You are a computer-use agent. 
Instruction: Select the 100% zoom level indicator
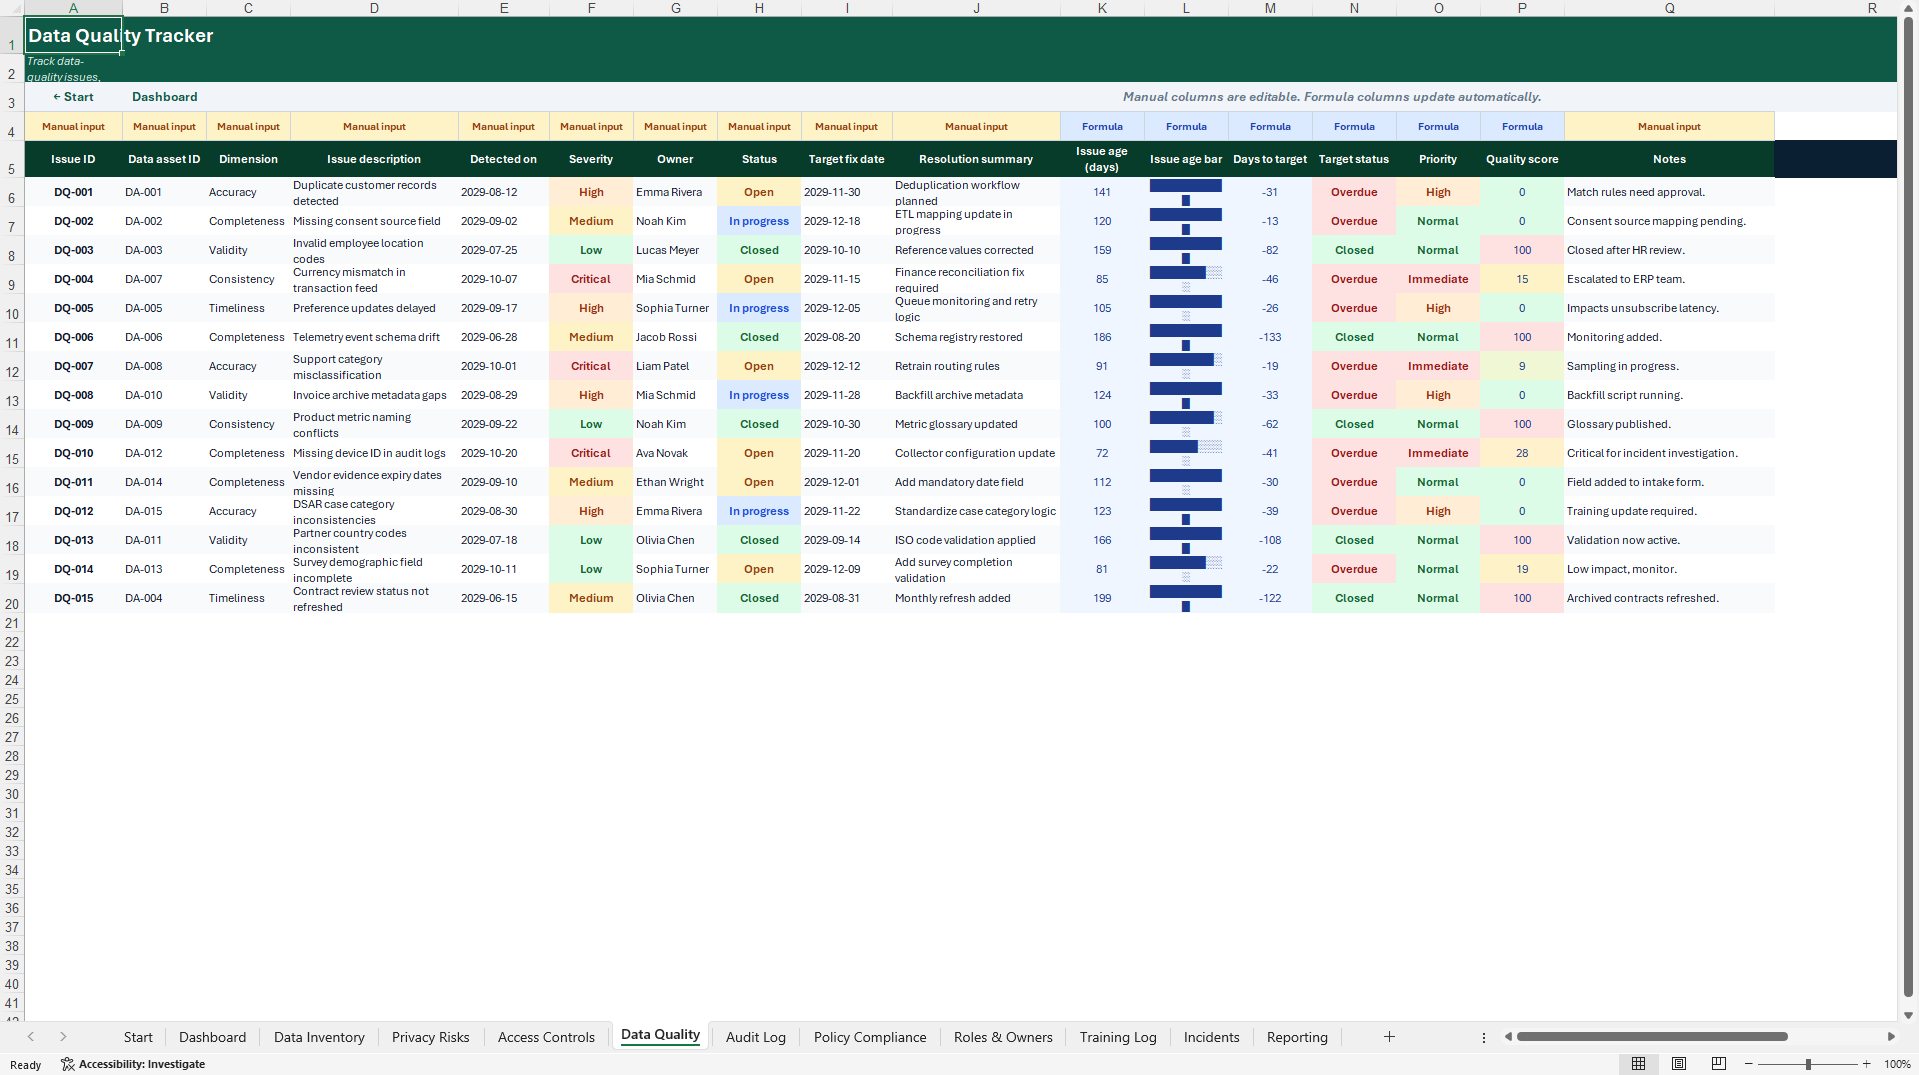pos(1897,1064)
